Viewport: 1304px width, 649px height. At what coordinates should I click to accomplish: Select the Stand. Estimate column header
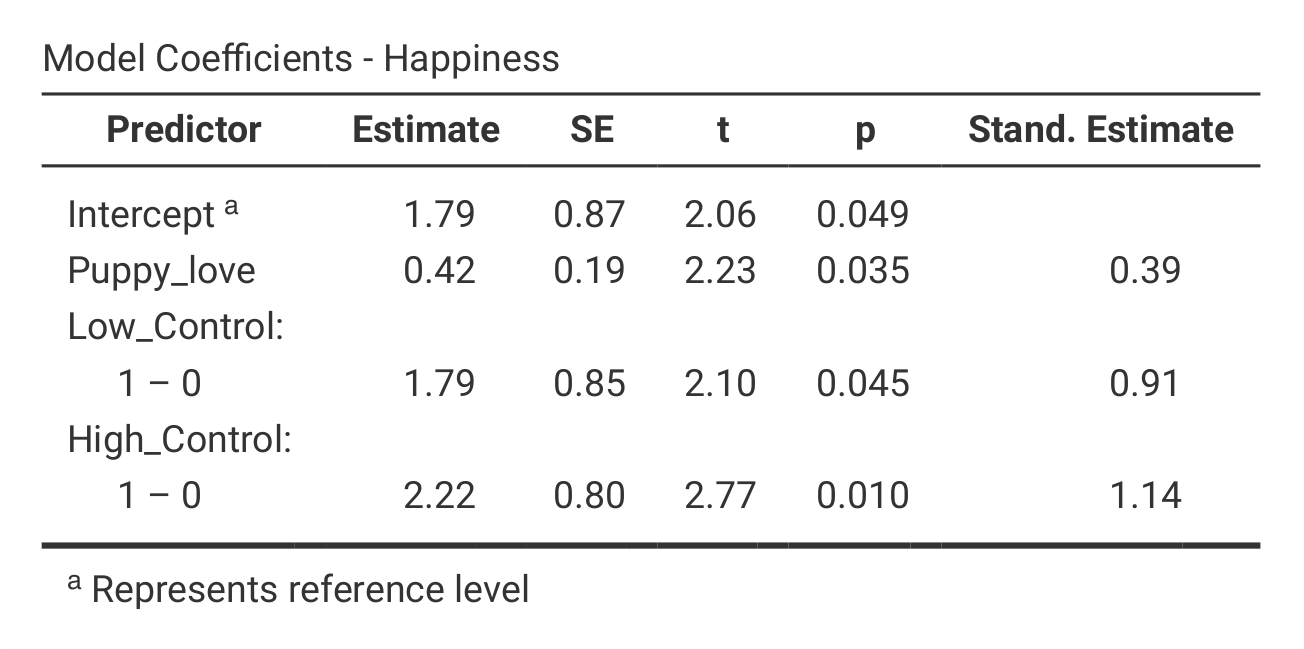click(x=1100, y=130)
